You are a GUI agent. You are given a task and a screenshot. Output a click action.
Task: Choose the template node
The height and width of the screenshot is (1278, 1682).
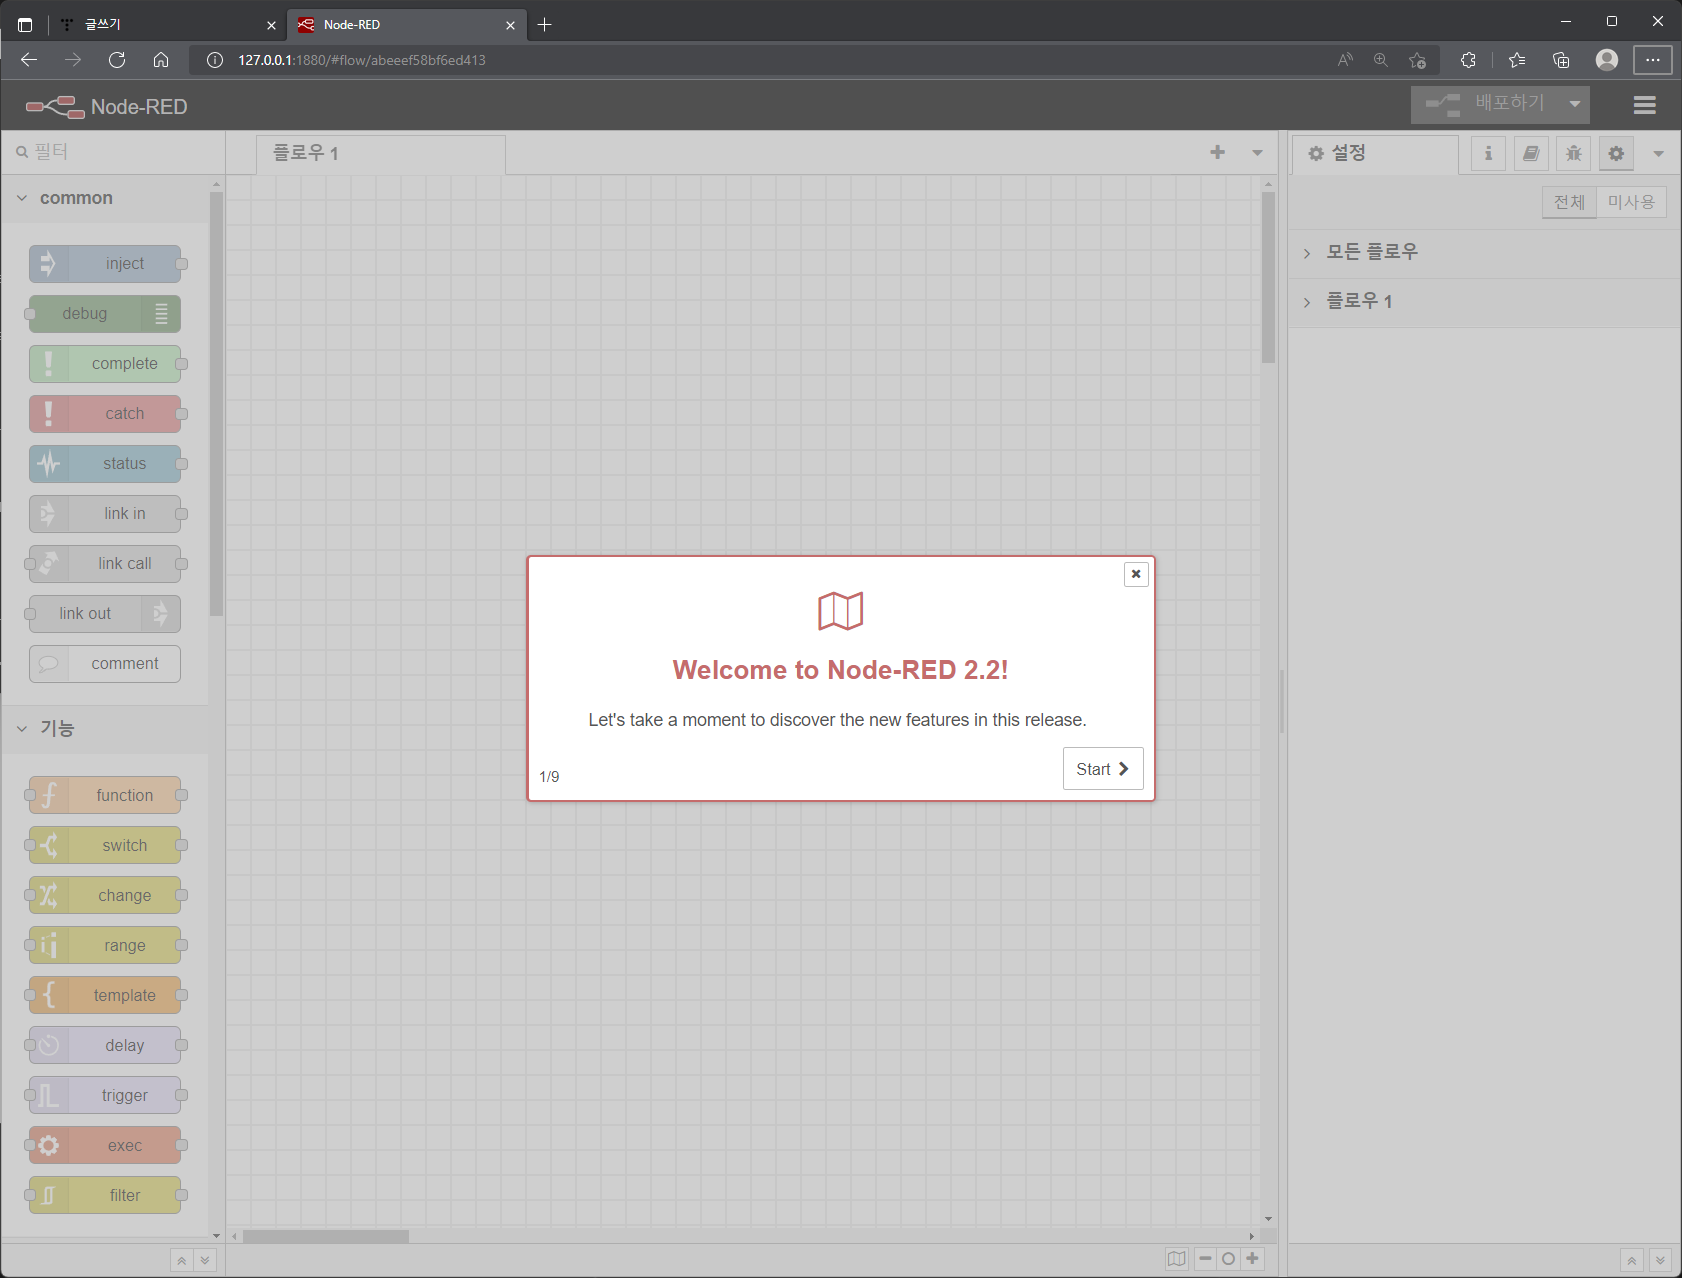coord(105,996)
